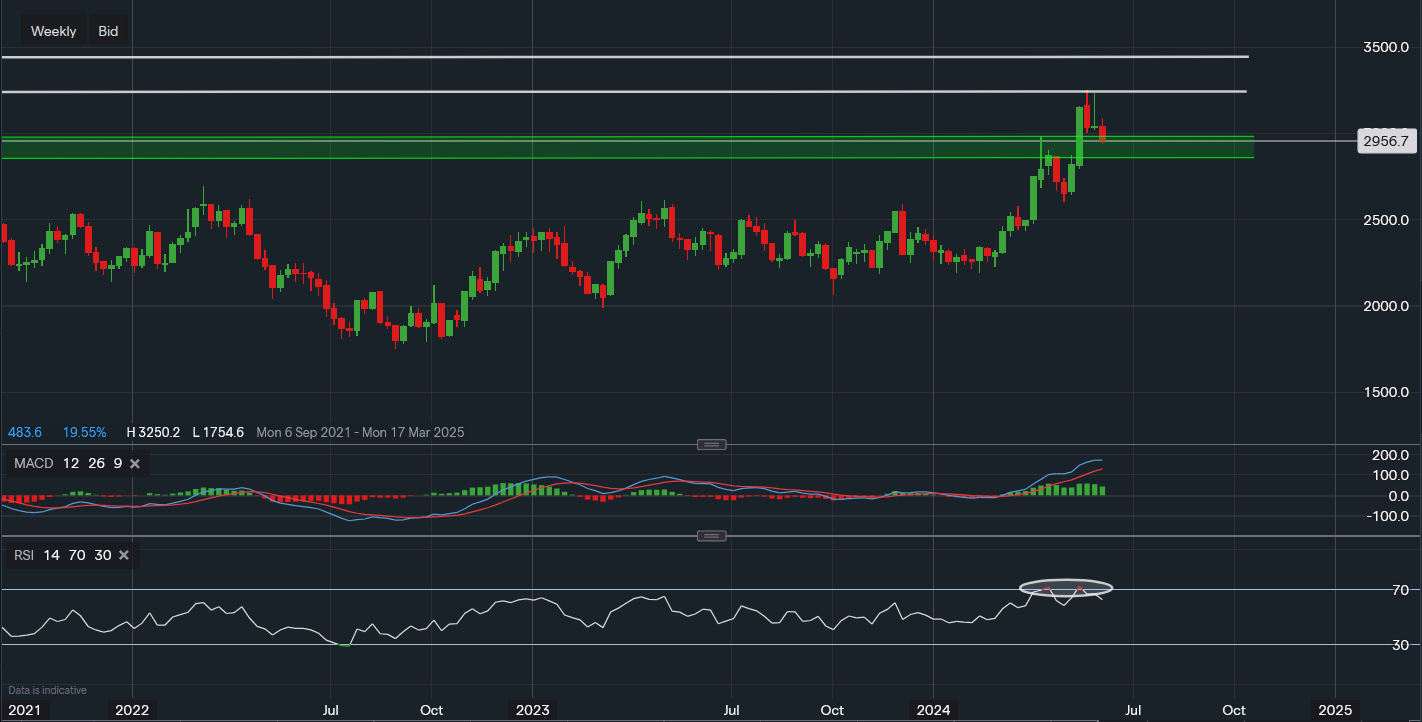
Task: Toggle the Bid price type selector
Action: coord(108,31)
